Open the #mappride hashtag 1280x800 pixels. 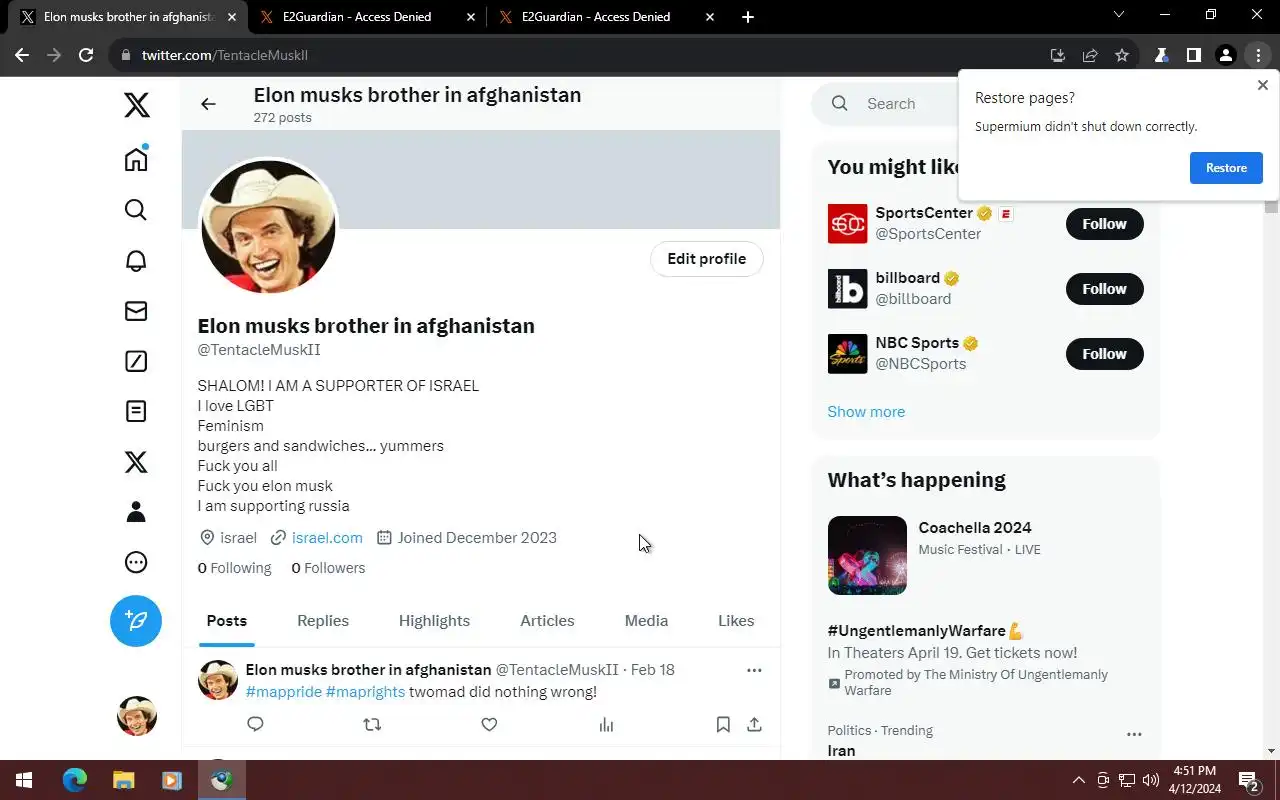284,692
